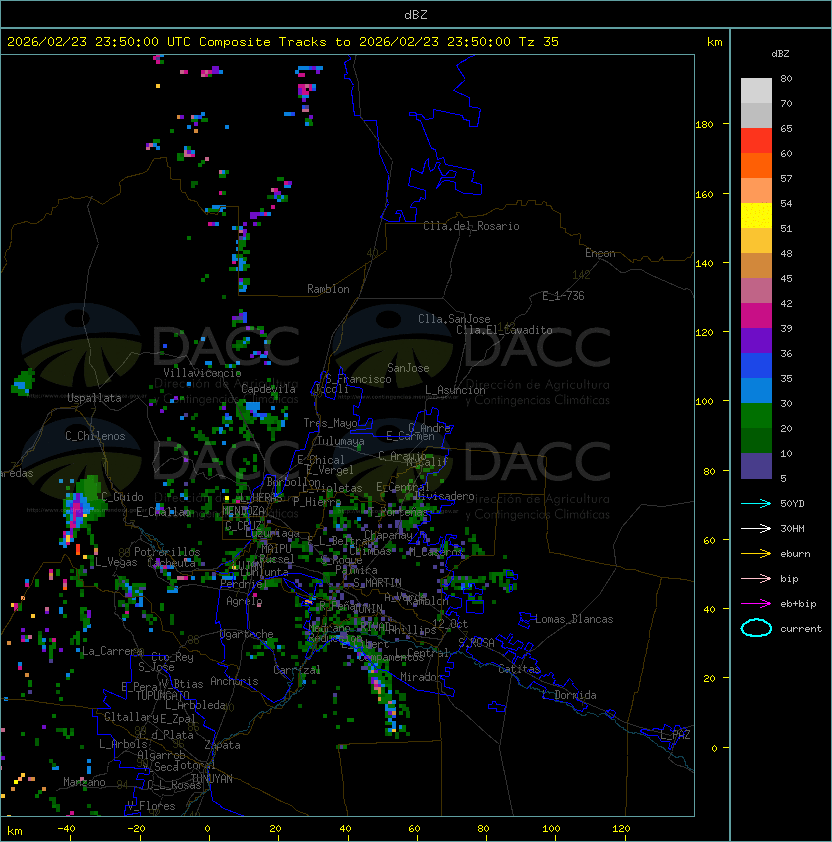Click the white 30HM track arrow in legend
The width and height of the screenshot is (832, 842).
[756, 529]
